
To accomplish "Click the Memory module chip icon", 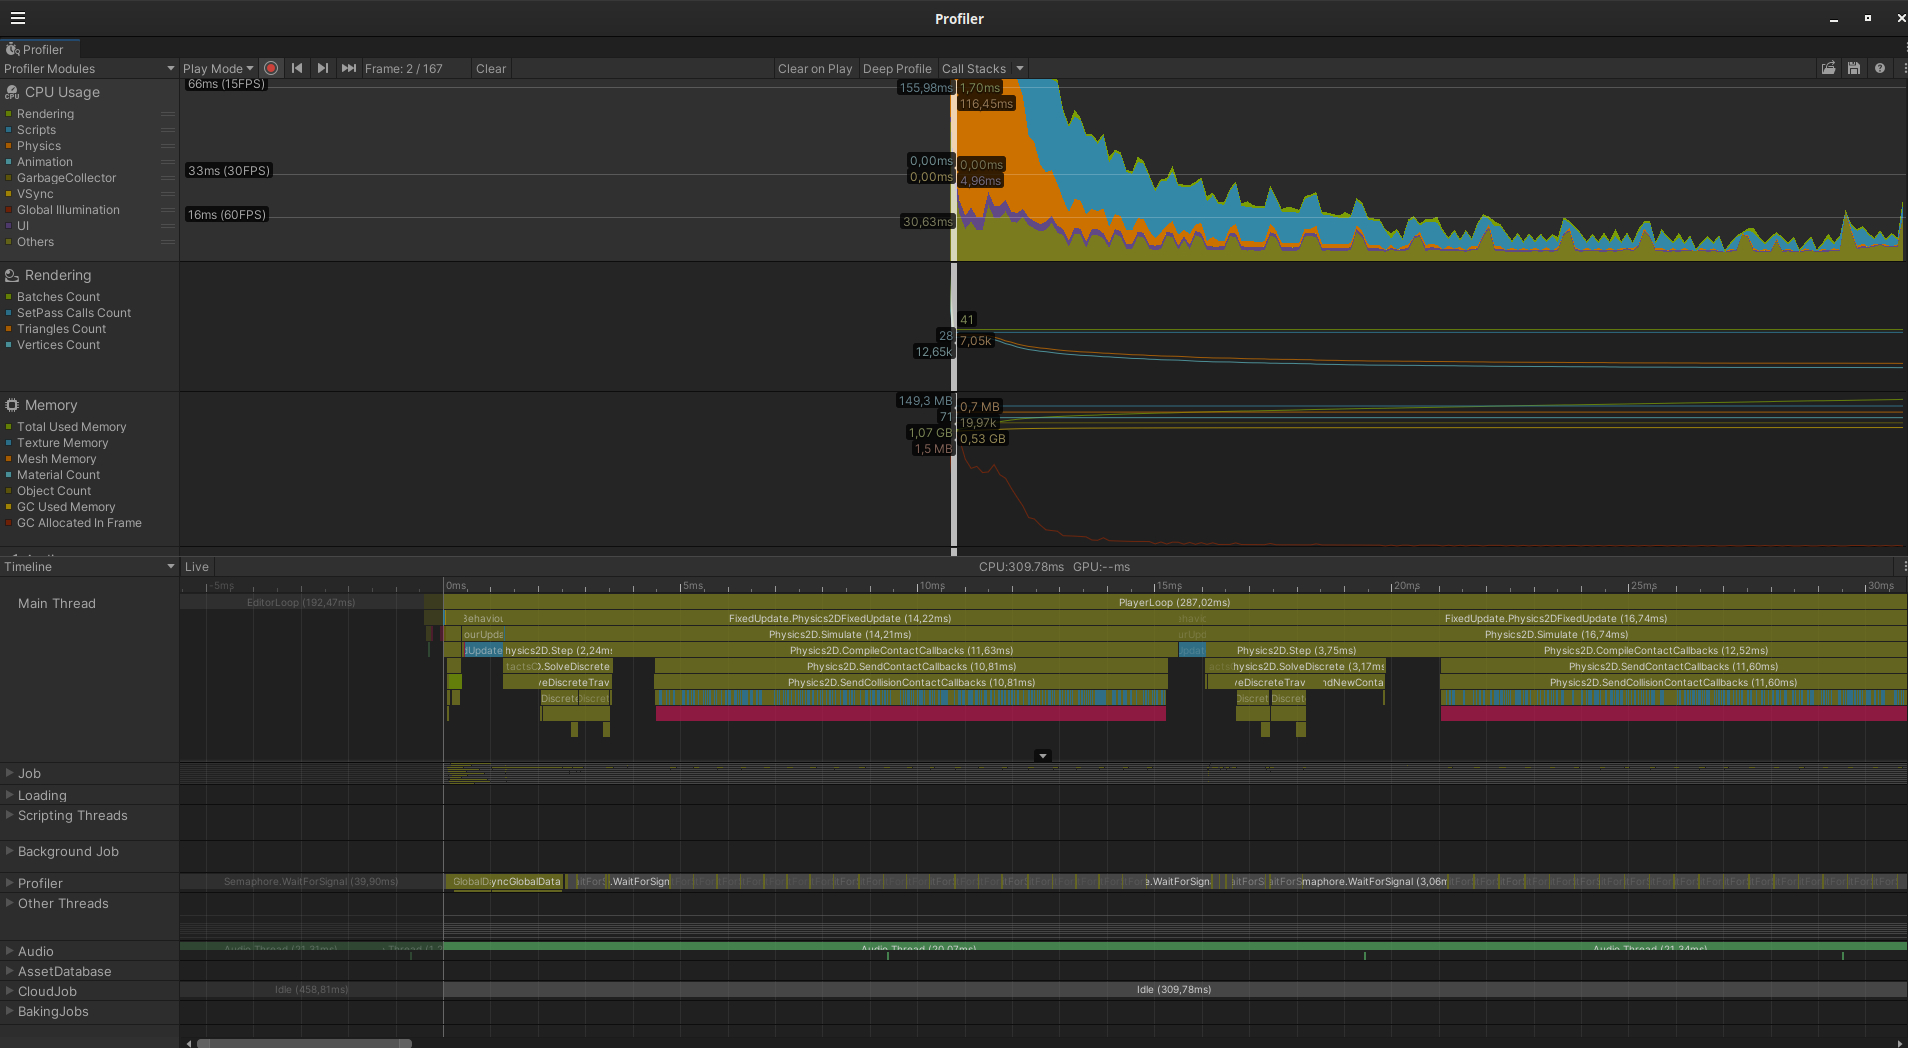I will [x=12, y=405].
